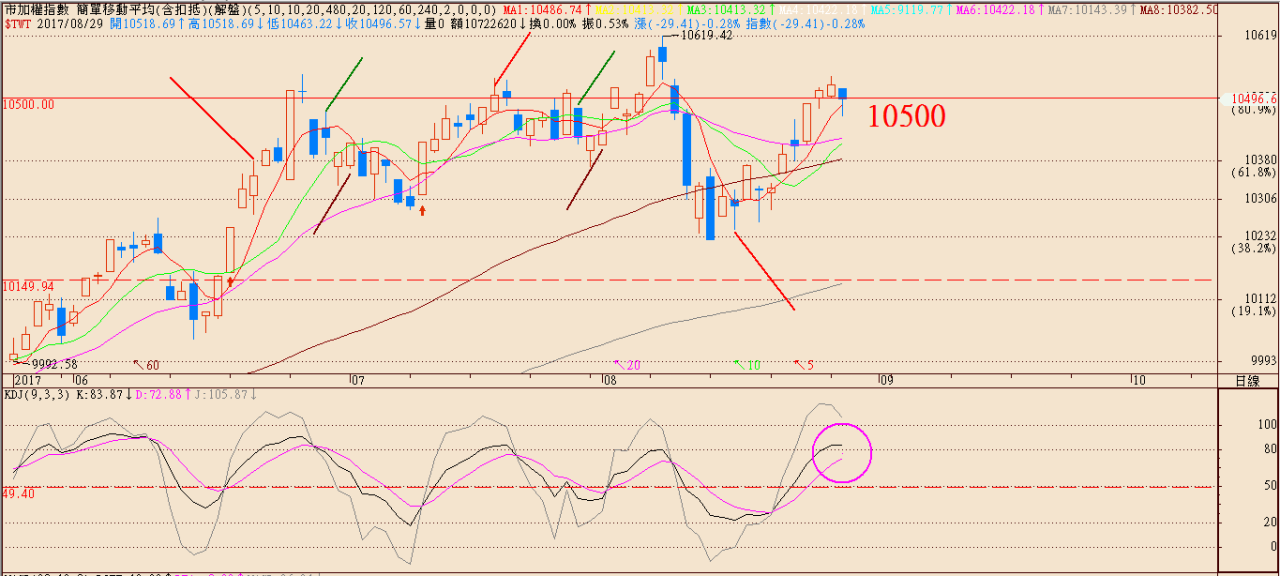Viewport: 1280px width, 576px height.
Task: Select the 07 month on the time axis
Action: click(355, 380)
